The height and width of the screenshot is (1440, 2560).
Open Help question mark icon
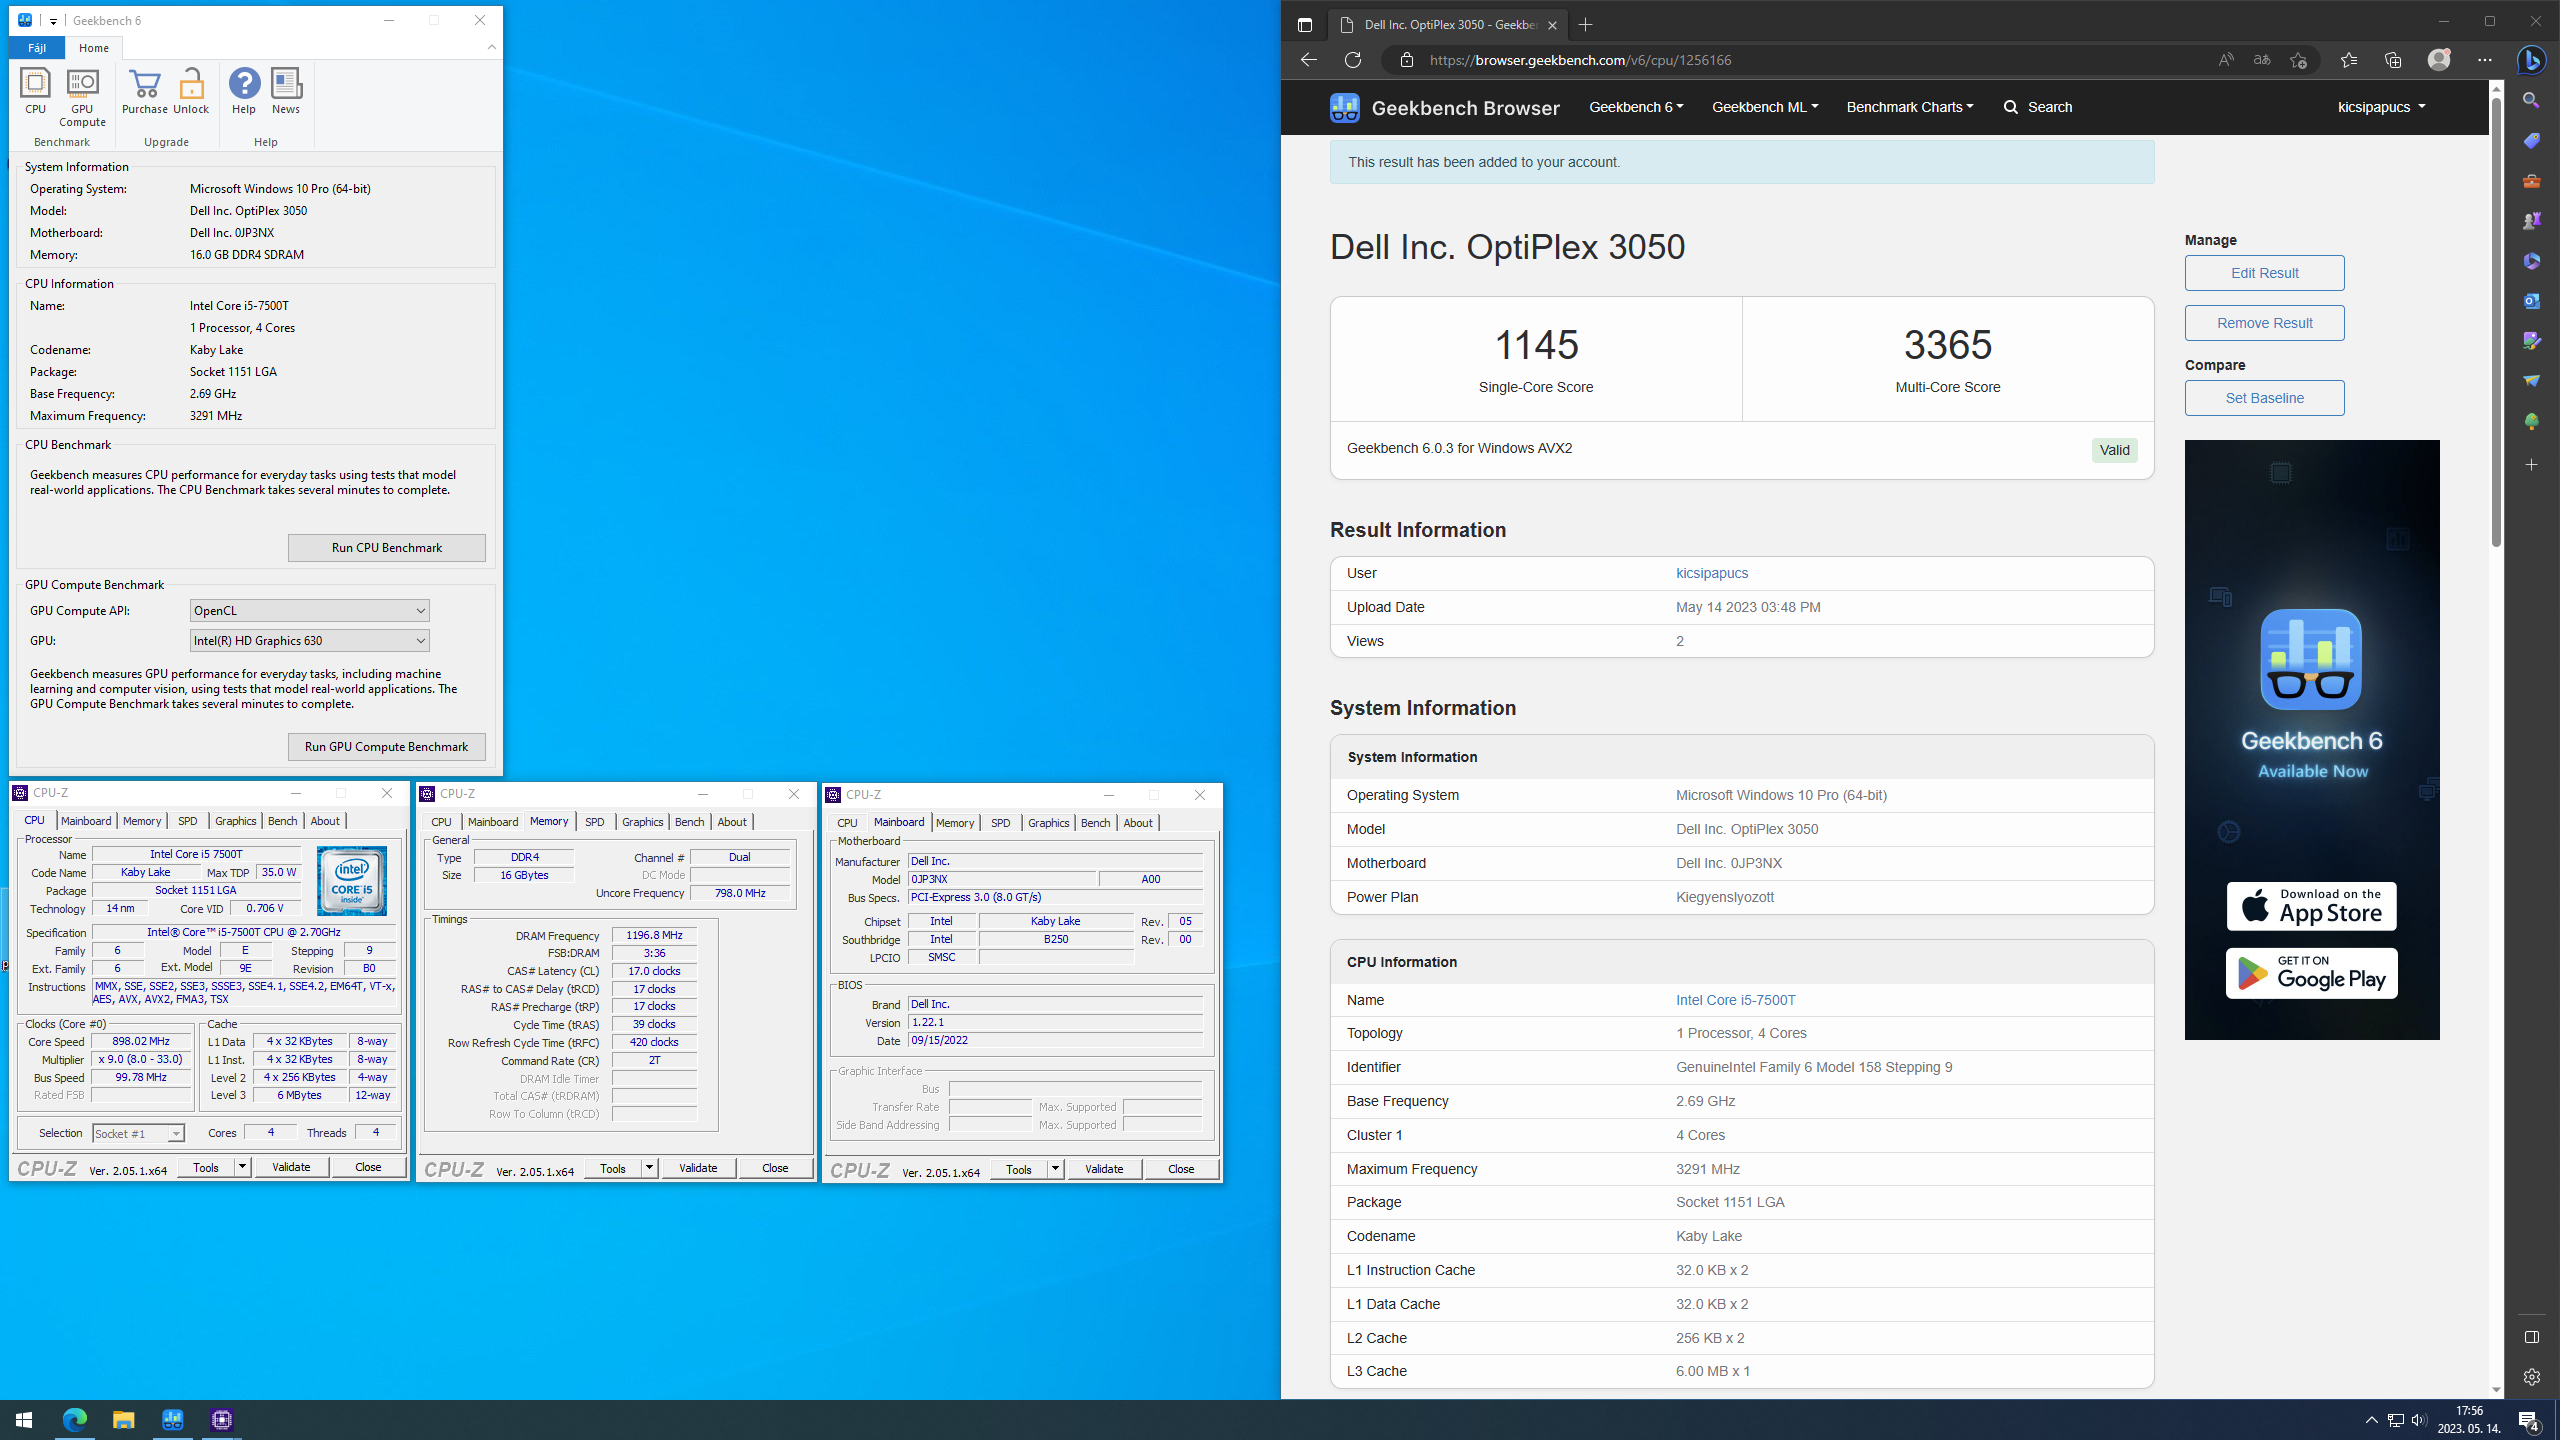(244, 92)
